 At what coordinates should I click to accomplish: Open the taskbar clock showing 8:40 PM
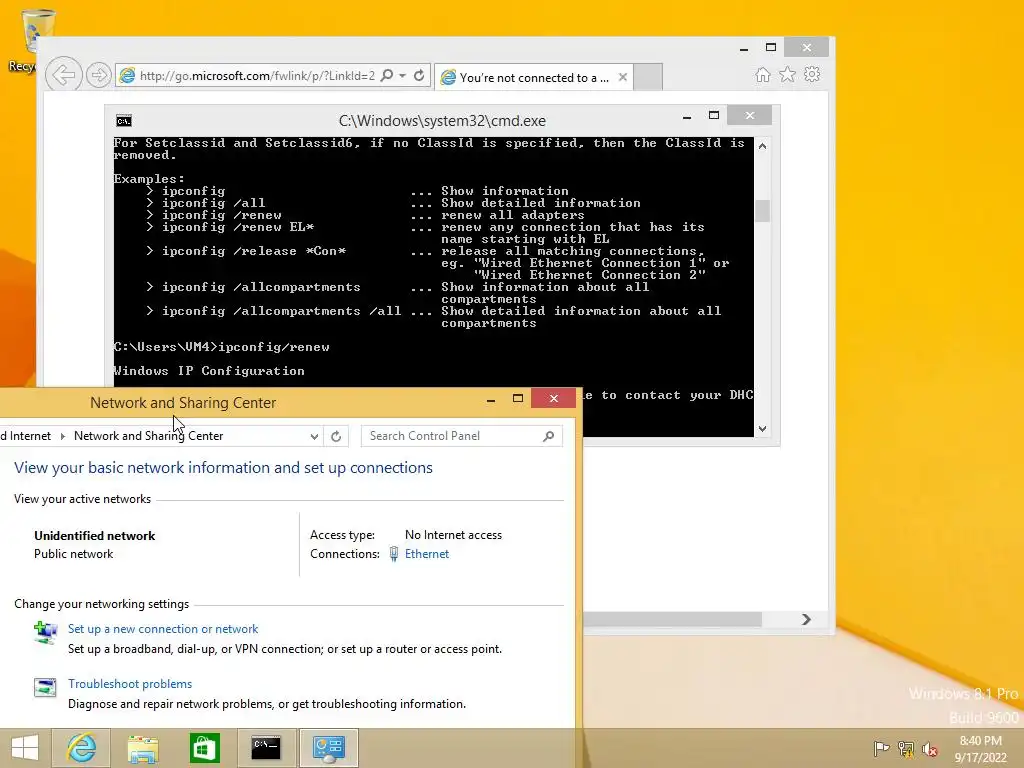coord(980,749)
